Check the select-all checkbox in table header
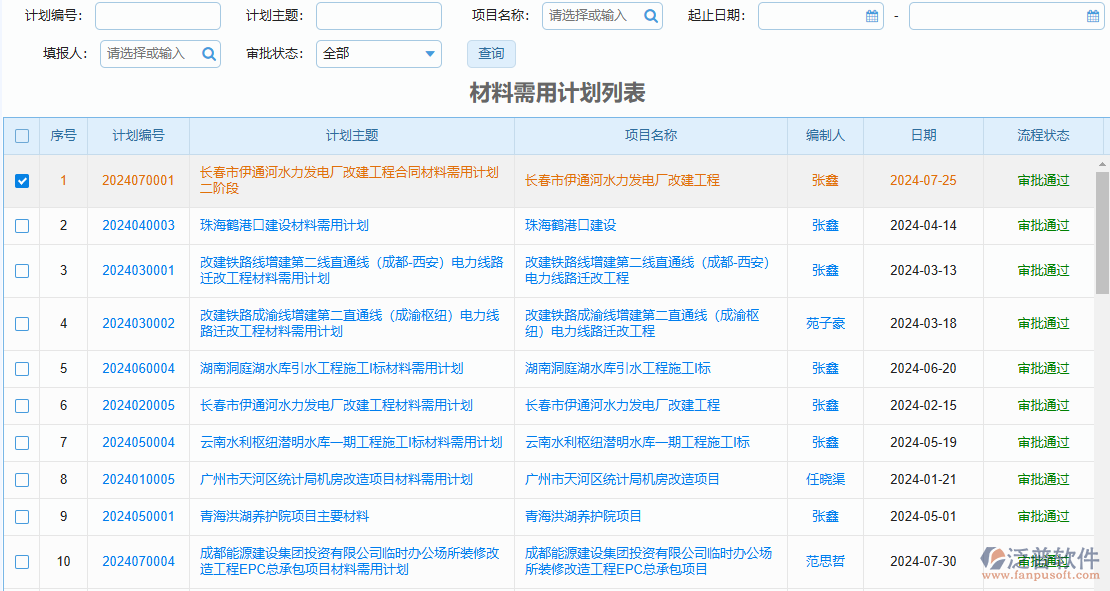This screenshot has width=1110, height=591. point(22,135)
